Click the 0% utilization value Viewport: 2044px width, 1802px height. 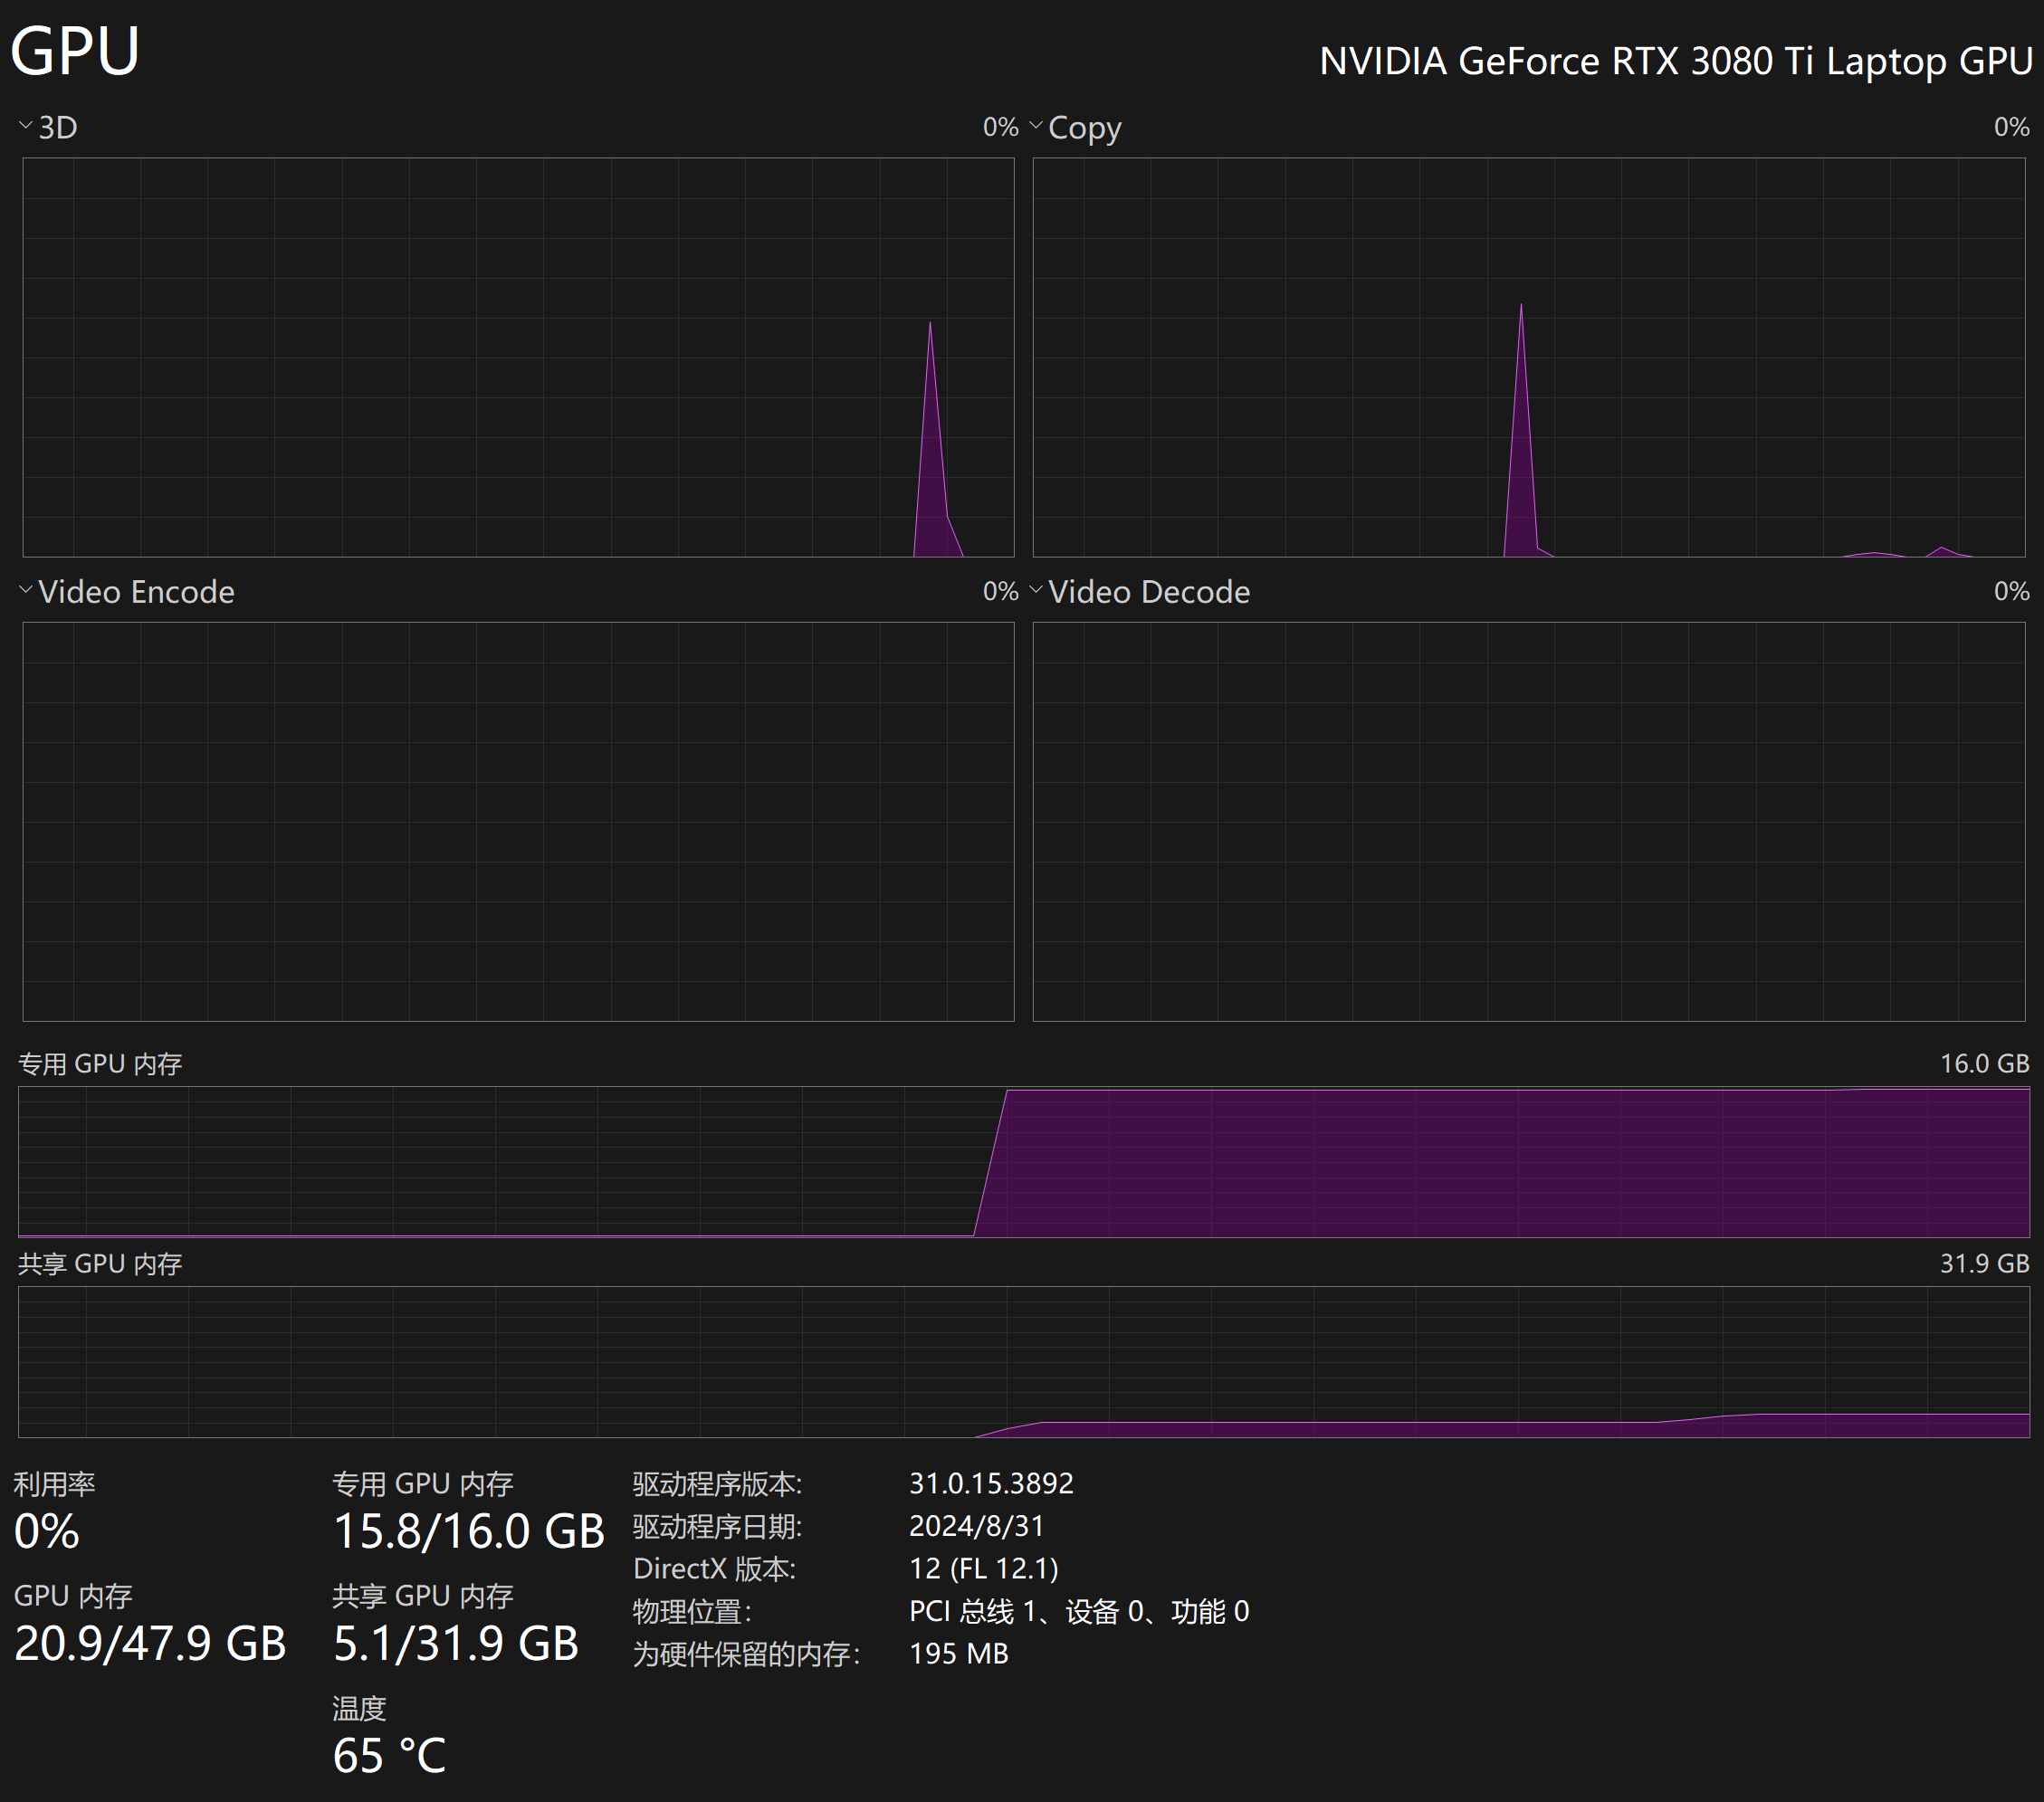pyautogui.click(x=47, y=1531)
